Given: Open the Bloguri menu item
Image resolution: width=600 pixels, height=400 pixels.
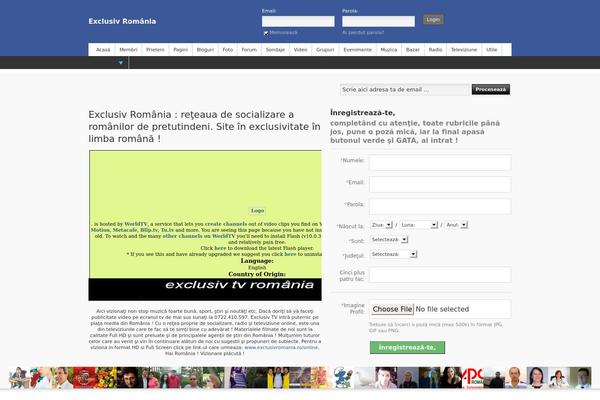Looking at the screenshot, I should (x=205, y=50).
